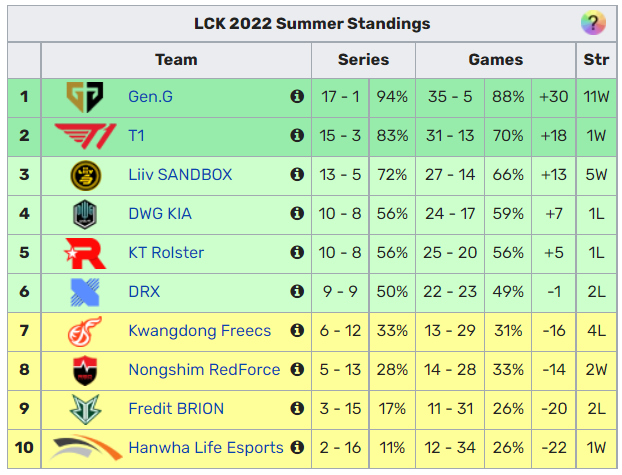622x475 pixels.
Task: Click the Gen.G team logo
Action: point(85,97)
